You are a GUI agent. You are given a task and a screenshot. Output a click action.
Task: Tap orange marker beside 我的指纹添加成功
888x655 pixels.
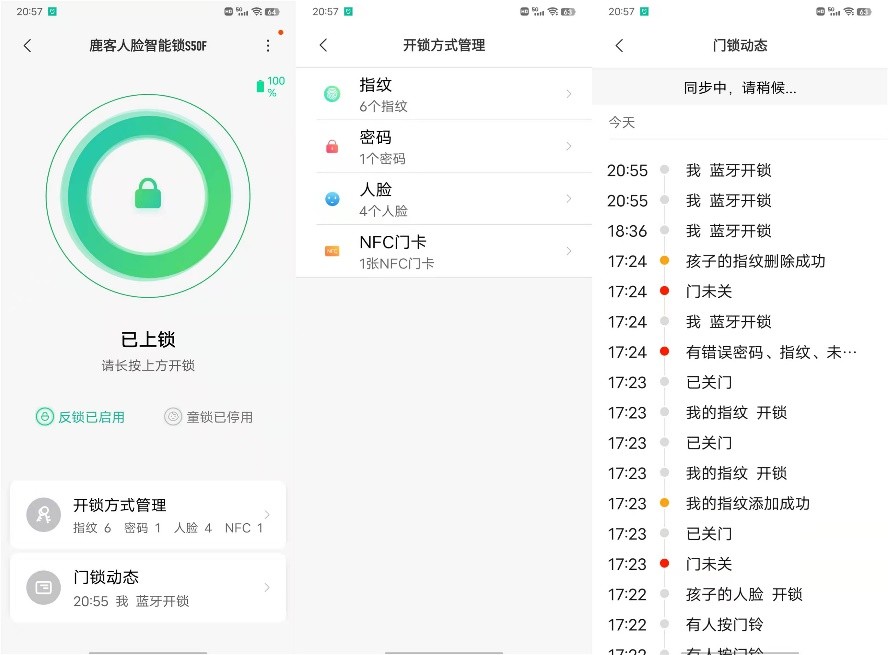(x=664, y=503)
